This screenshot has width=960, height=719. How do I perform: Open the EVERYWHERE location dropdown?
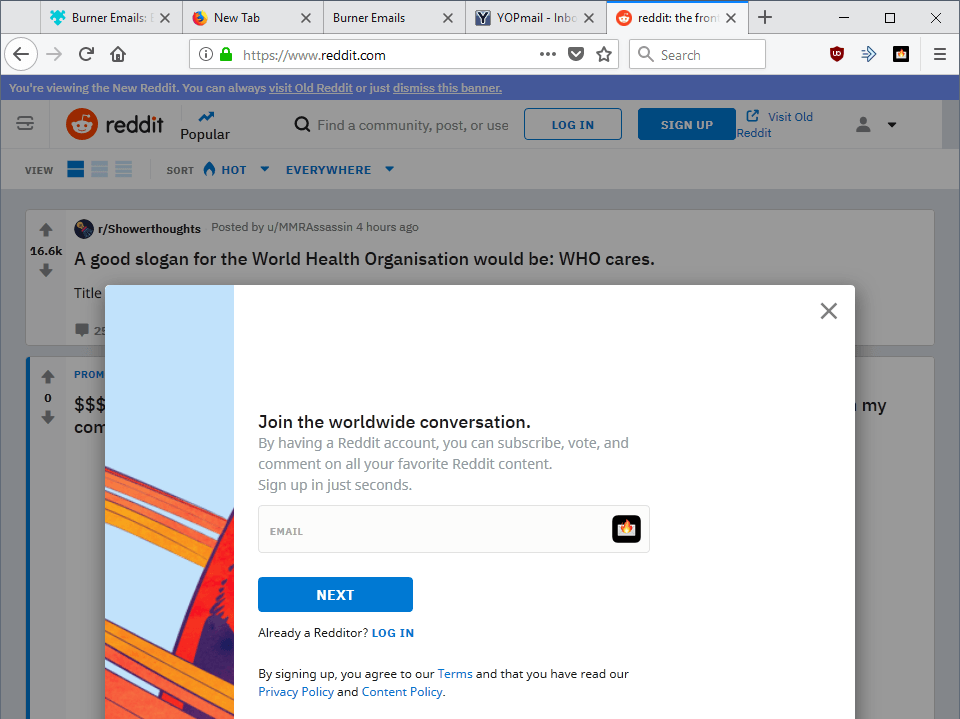tap(339, 170)
